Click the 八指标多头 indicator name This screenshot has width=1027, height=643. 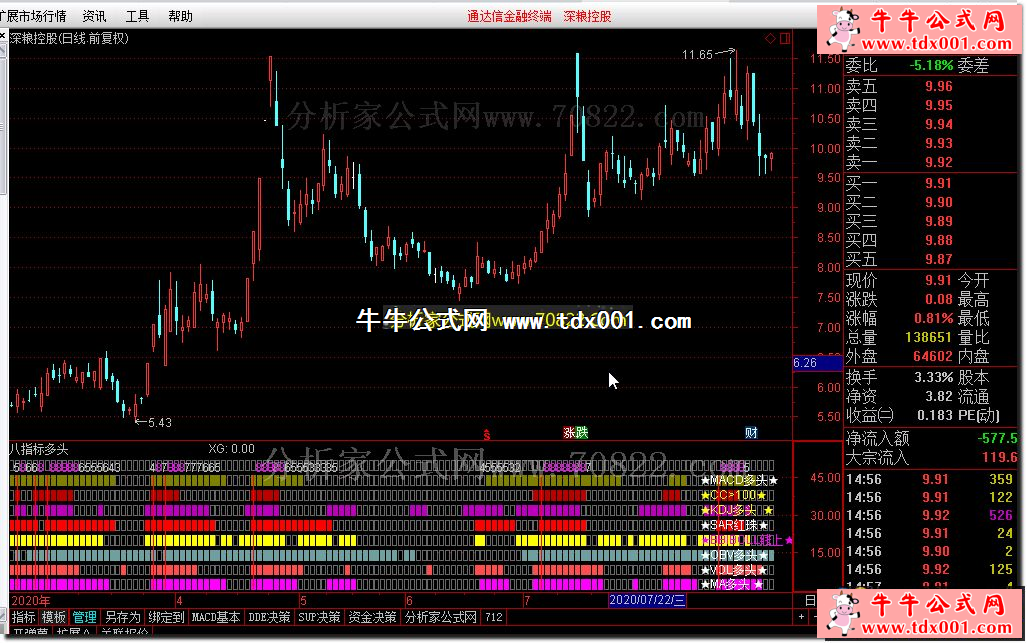pos(39,449)
